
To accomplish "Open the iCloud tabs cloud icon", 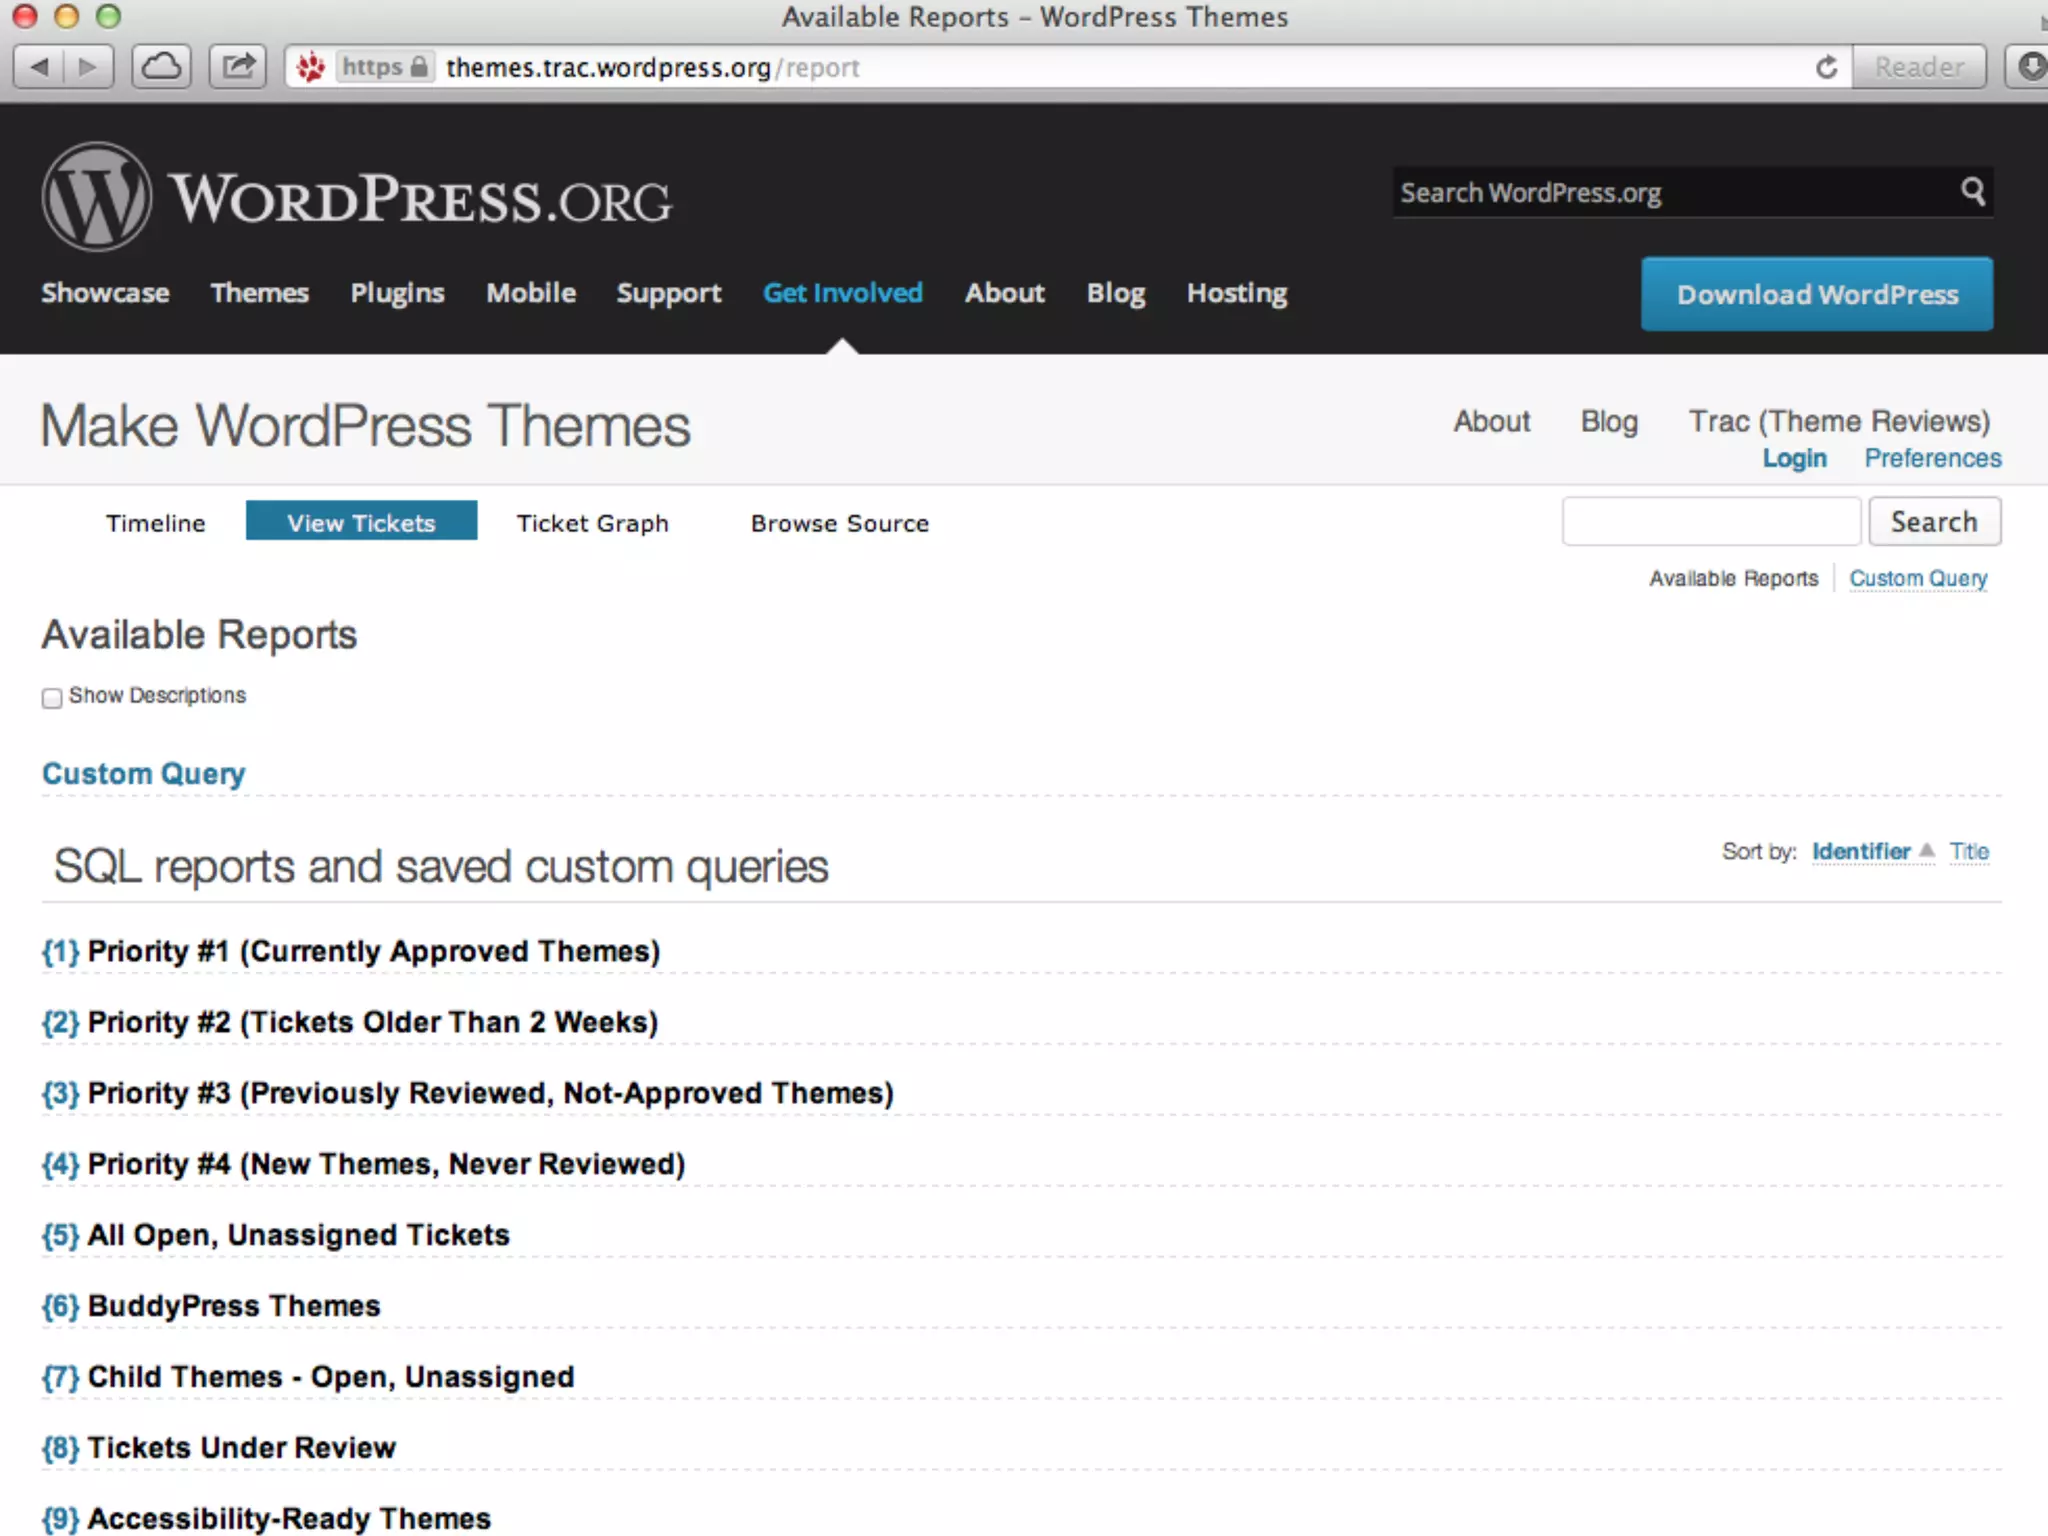I will 161,67.
